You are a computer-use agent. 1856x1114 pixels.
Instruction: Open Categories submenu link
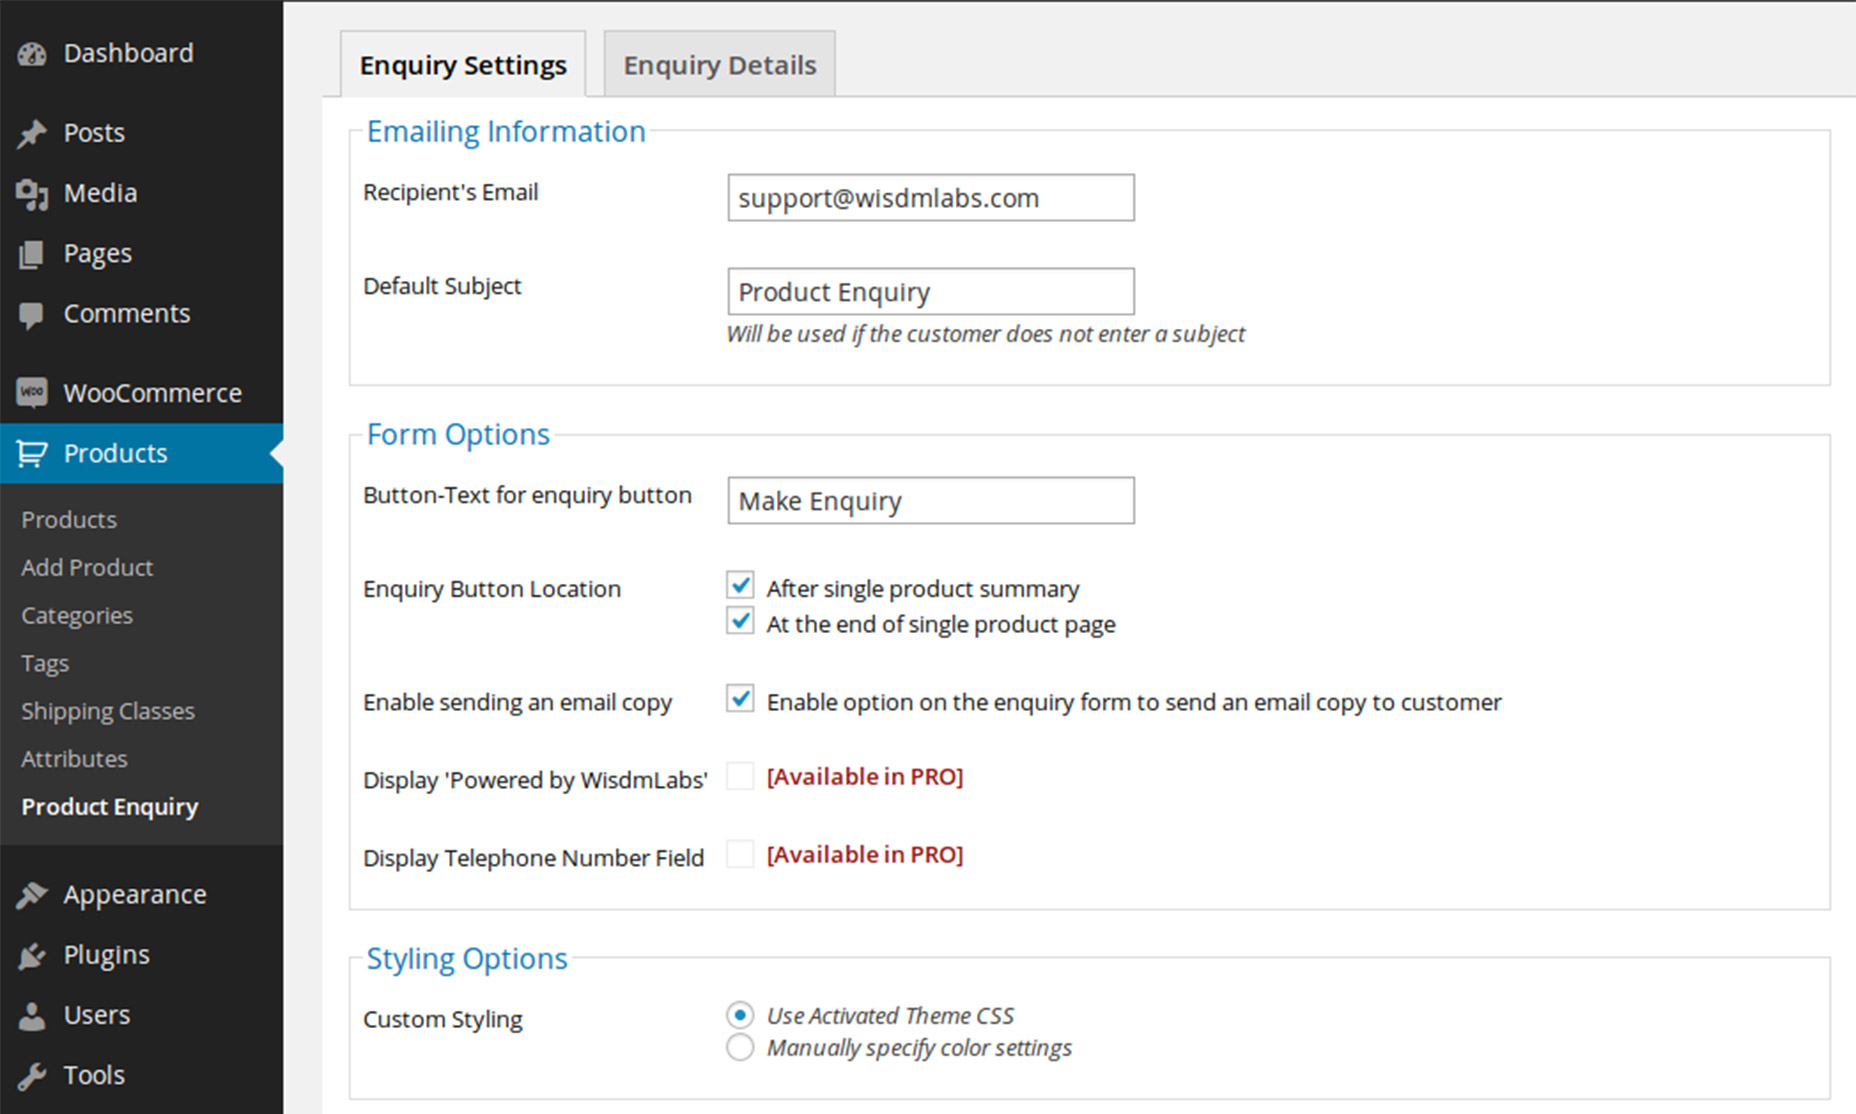(77, 615)
